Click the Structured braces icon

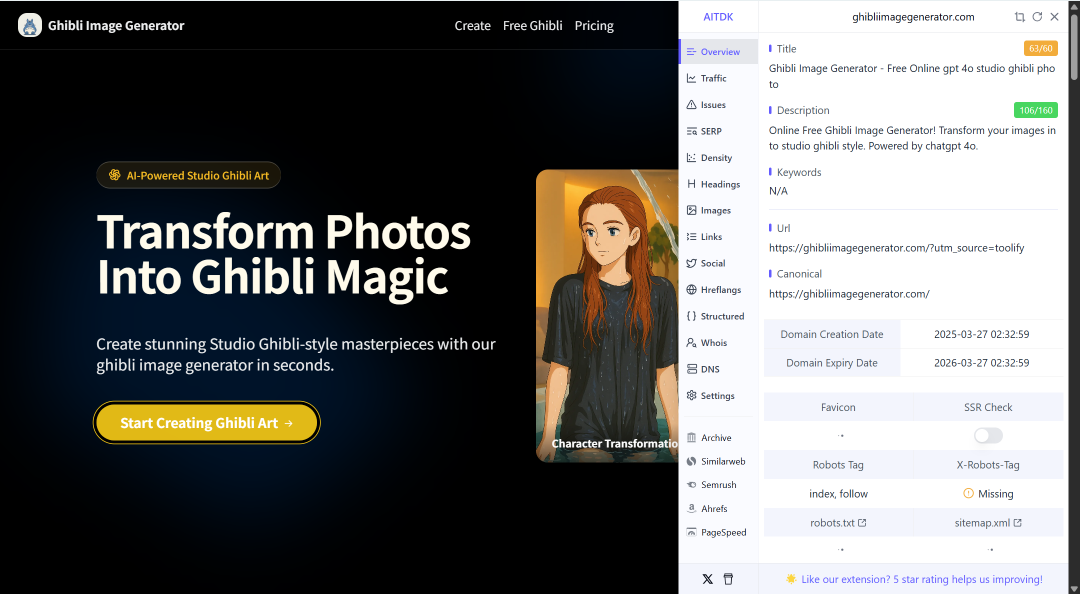692,316
